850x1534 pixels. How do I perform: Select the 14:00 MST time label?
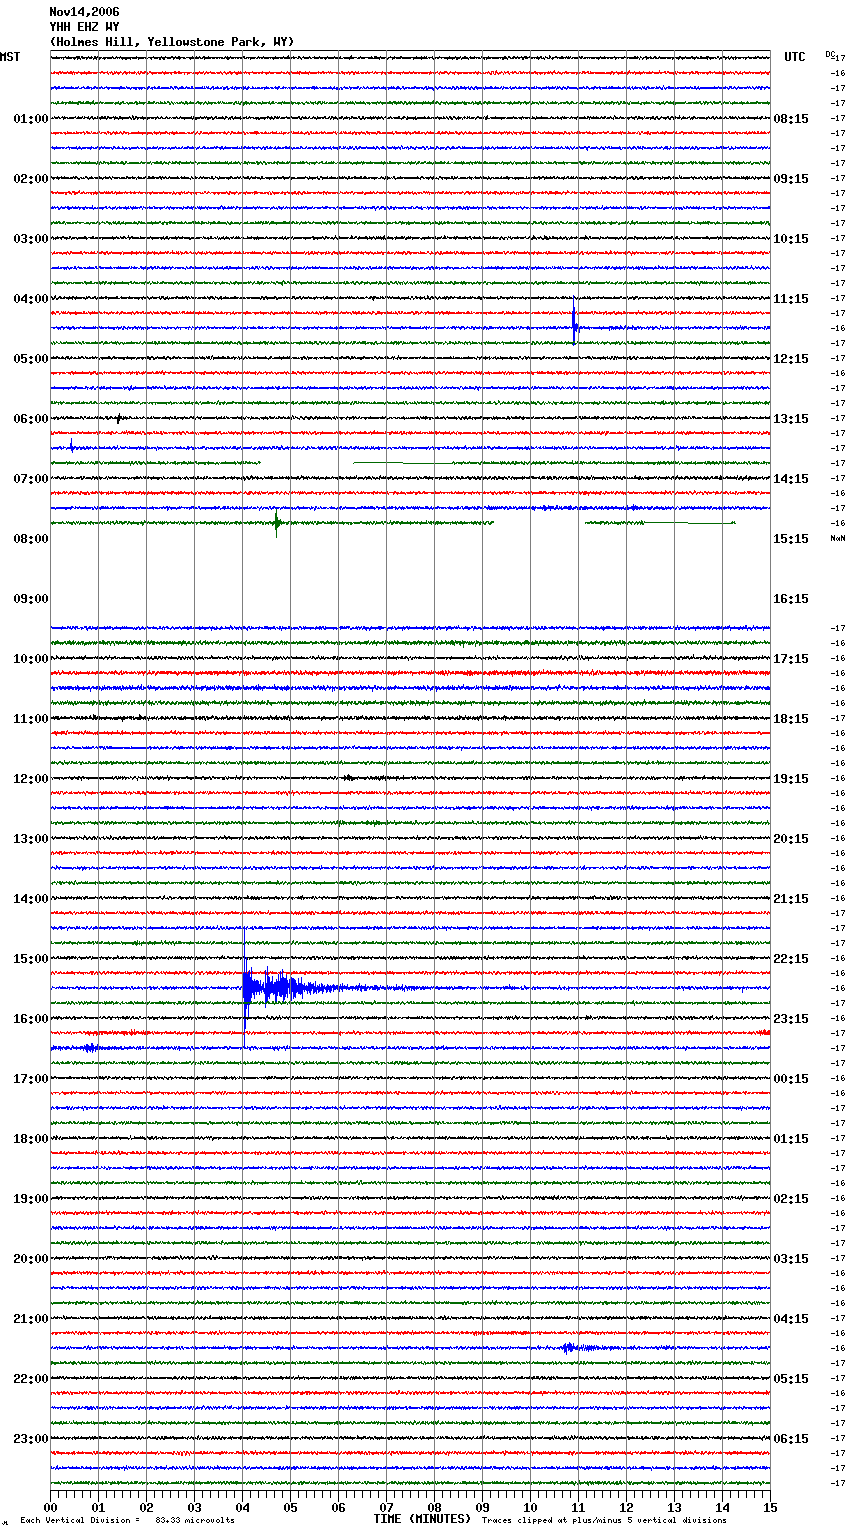31,899
